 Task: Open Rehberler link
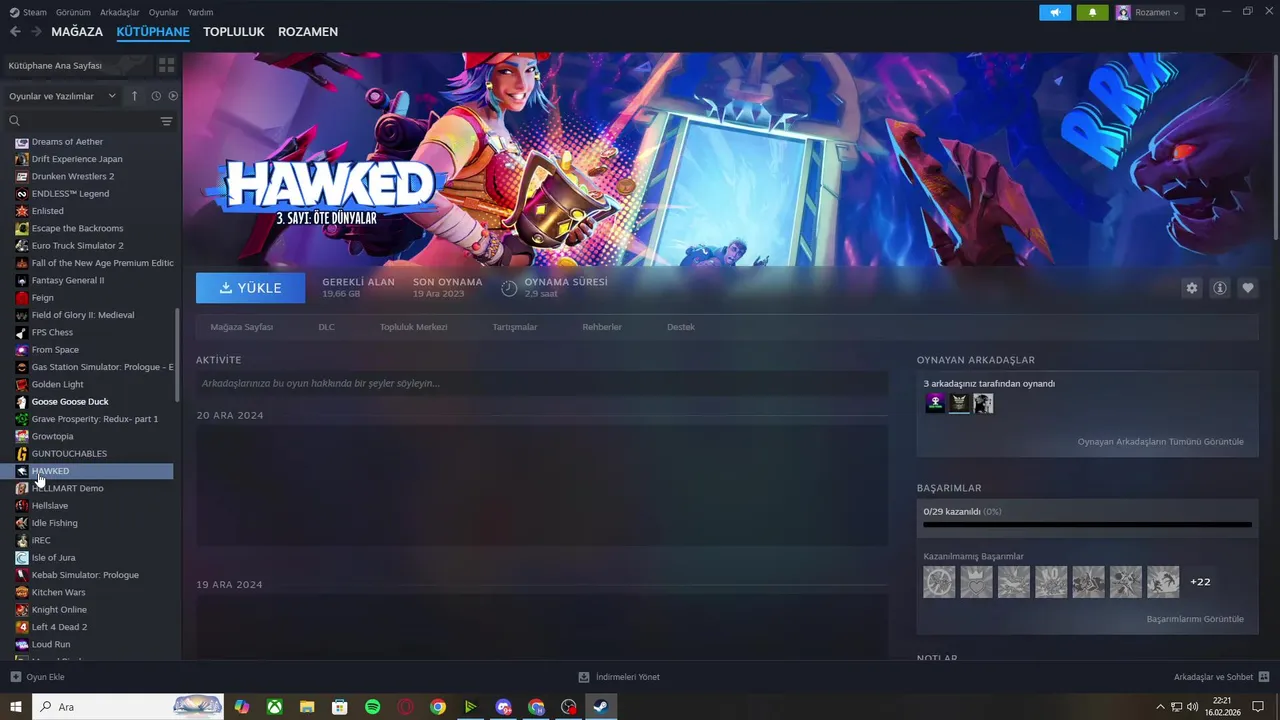(x=602, y=327)
